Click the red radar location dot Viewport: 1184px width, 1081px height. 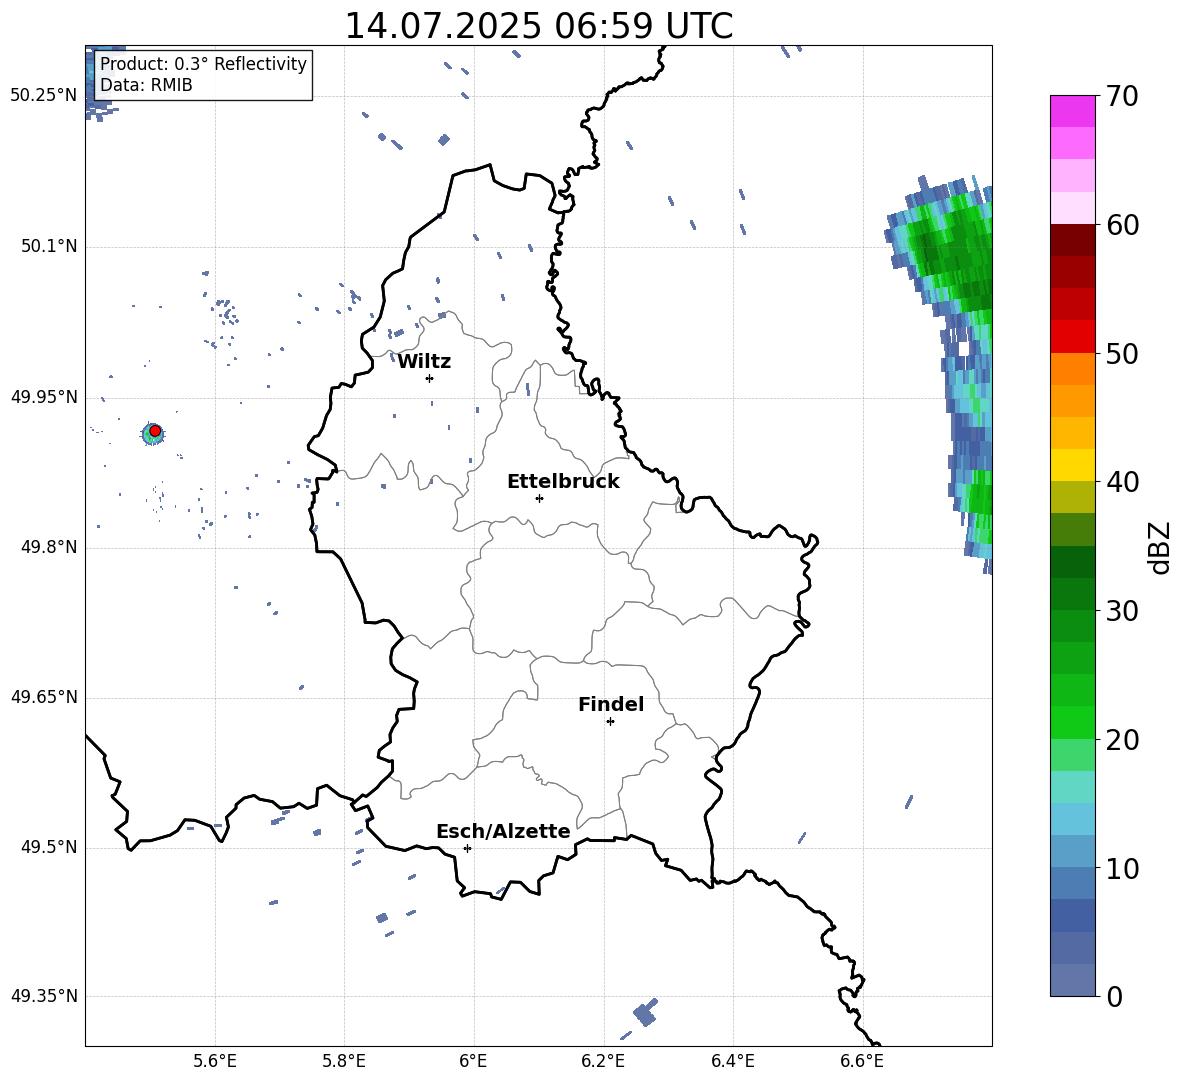(155, 431)
